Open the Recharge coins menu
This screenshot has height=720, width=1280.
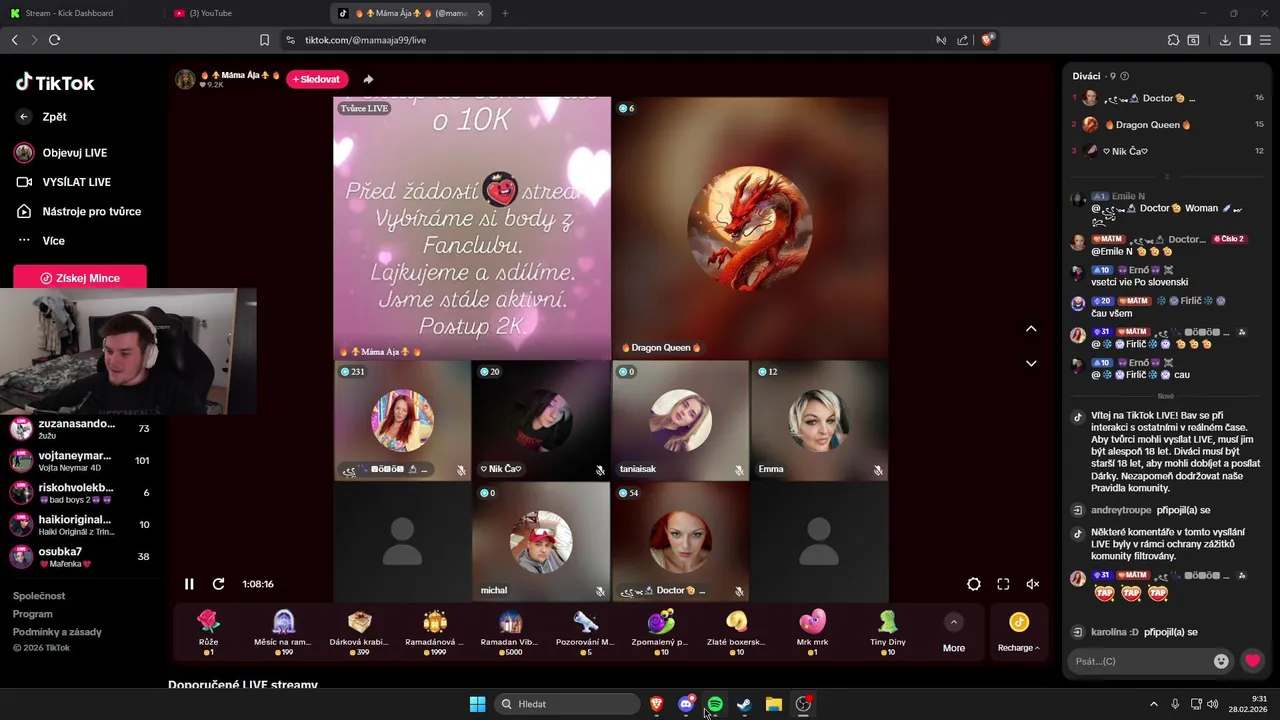[1018, 633]
